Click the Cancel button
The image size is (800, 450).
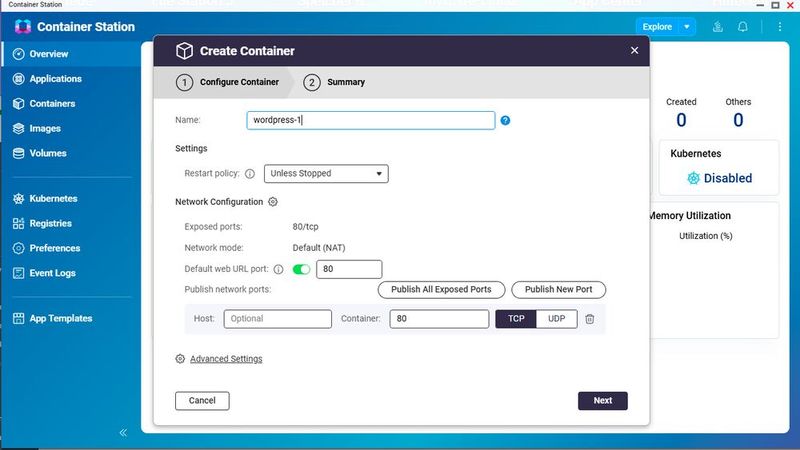click(x=202, y=401)
